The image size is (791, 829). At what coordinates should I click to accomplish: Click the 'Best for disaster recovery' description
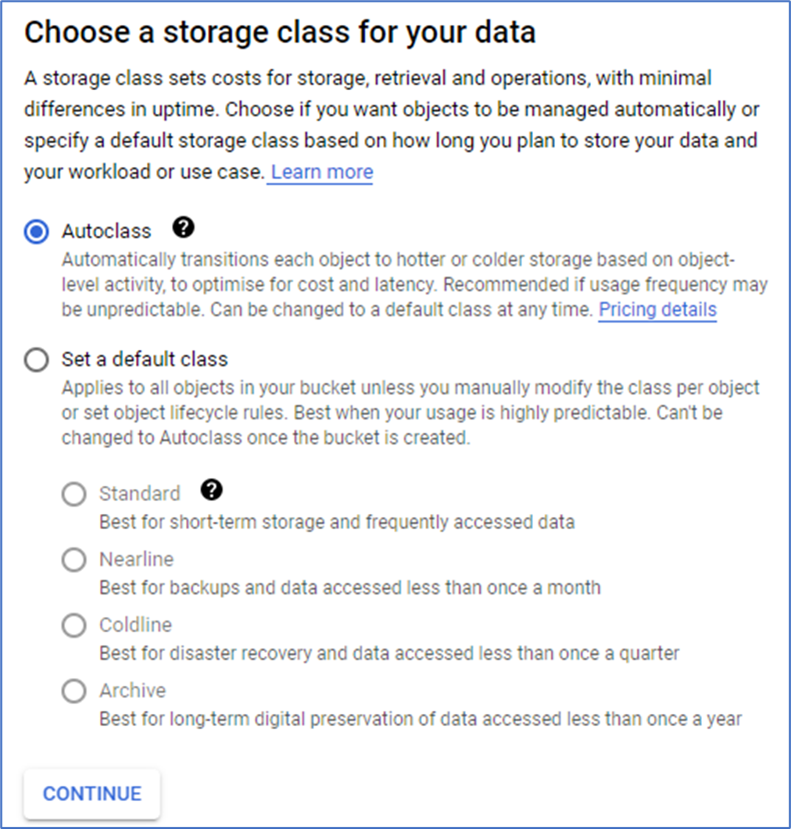[x=389, y=653]
